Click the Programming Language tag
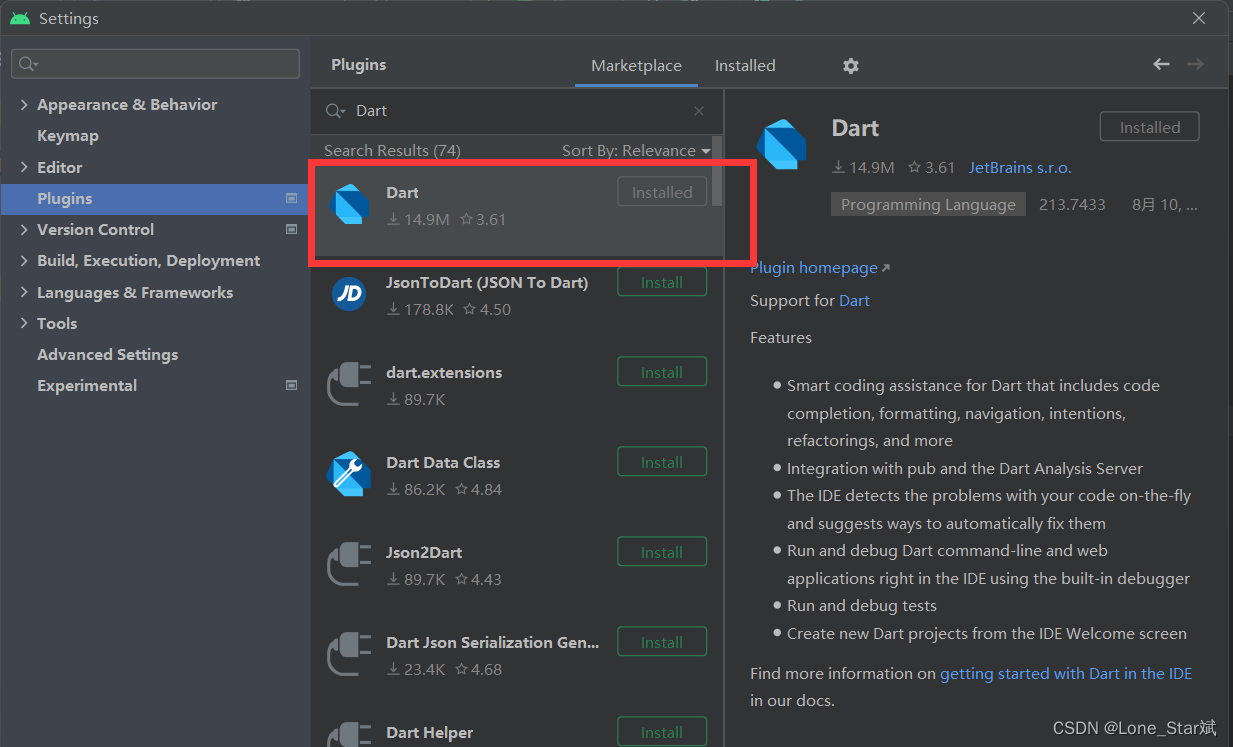 click(x=928, y=205)
